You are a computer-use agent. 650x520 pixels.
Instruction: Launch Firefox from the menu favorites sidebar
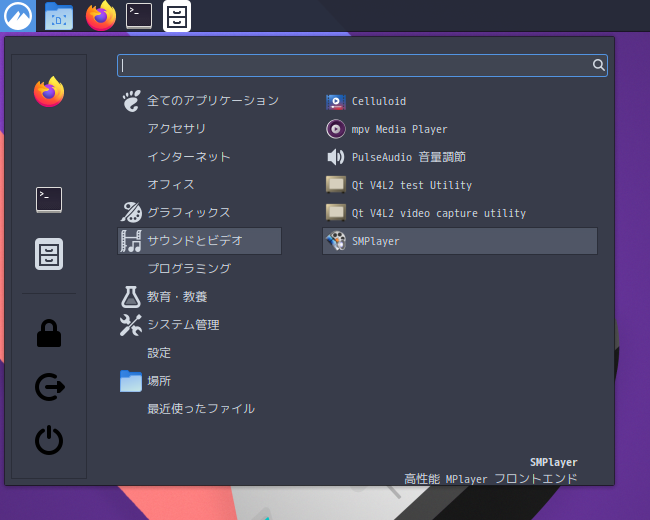point(49,92)
